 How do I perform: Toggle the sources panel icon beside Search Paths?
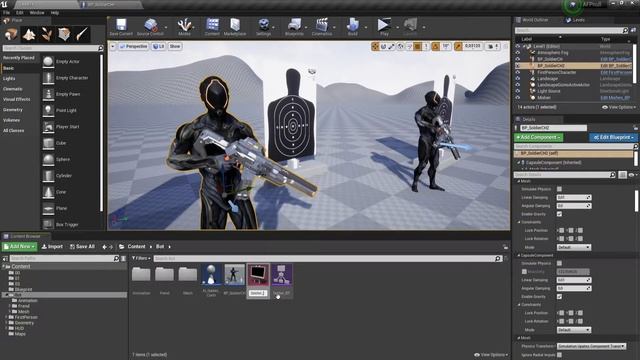(x=5, y=258)
